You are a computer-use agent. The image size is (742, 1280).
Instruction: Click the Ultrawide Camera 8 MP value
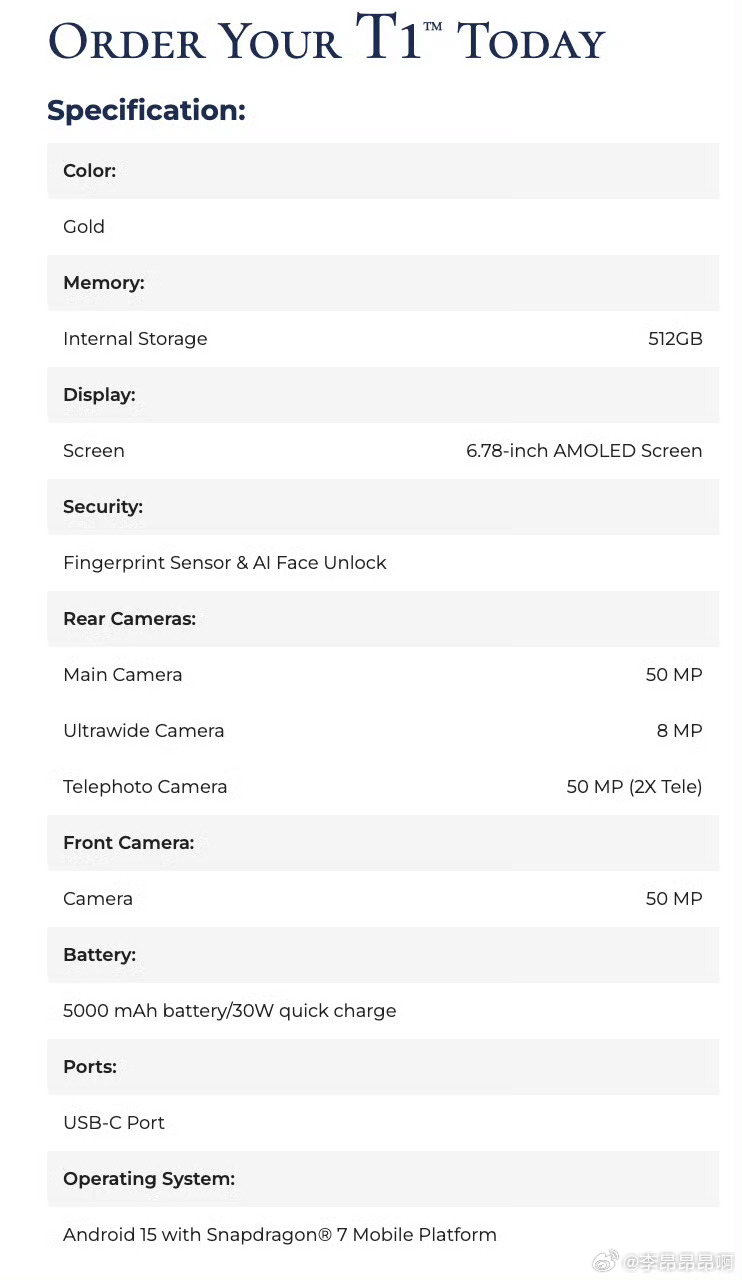(680, 731)
